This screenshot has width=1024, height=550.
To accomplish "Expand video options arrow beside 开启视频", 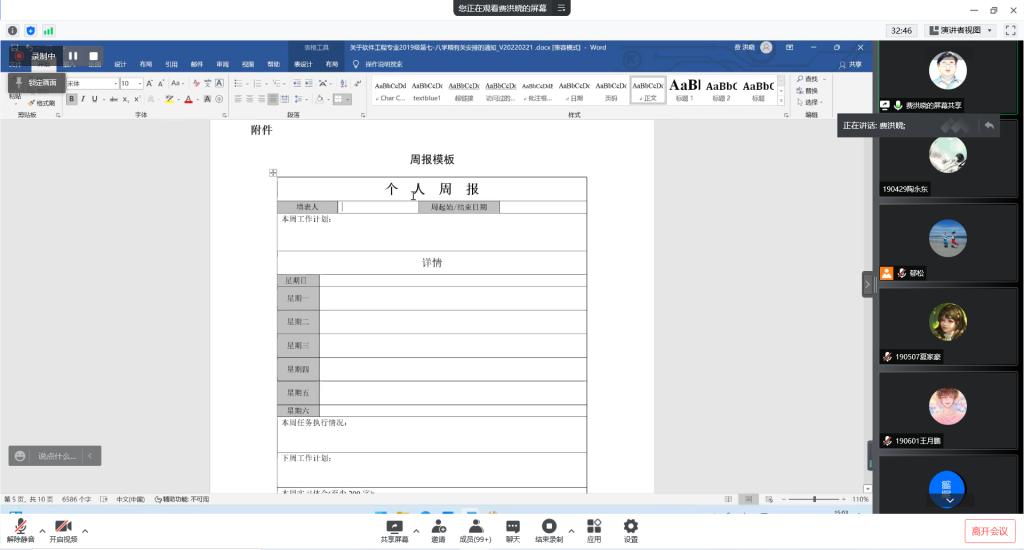I will pos(85,530).
